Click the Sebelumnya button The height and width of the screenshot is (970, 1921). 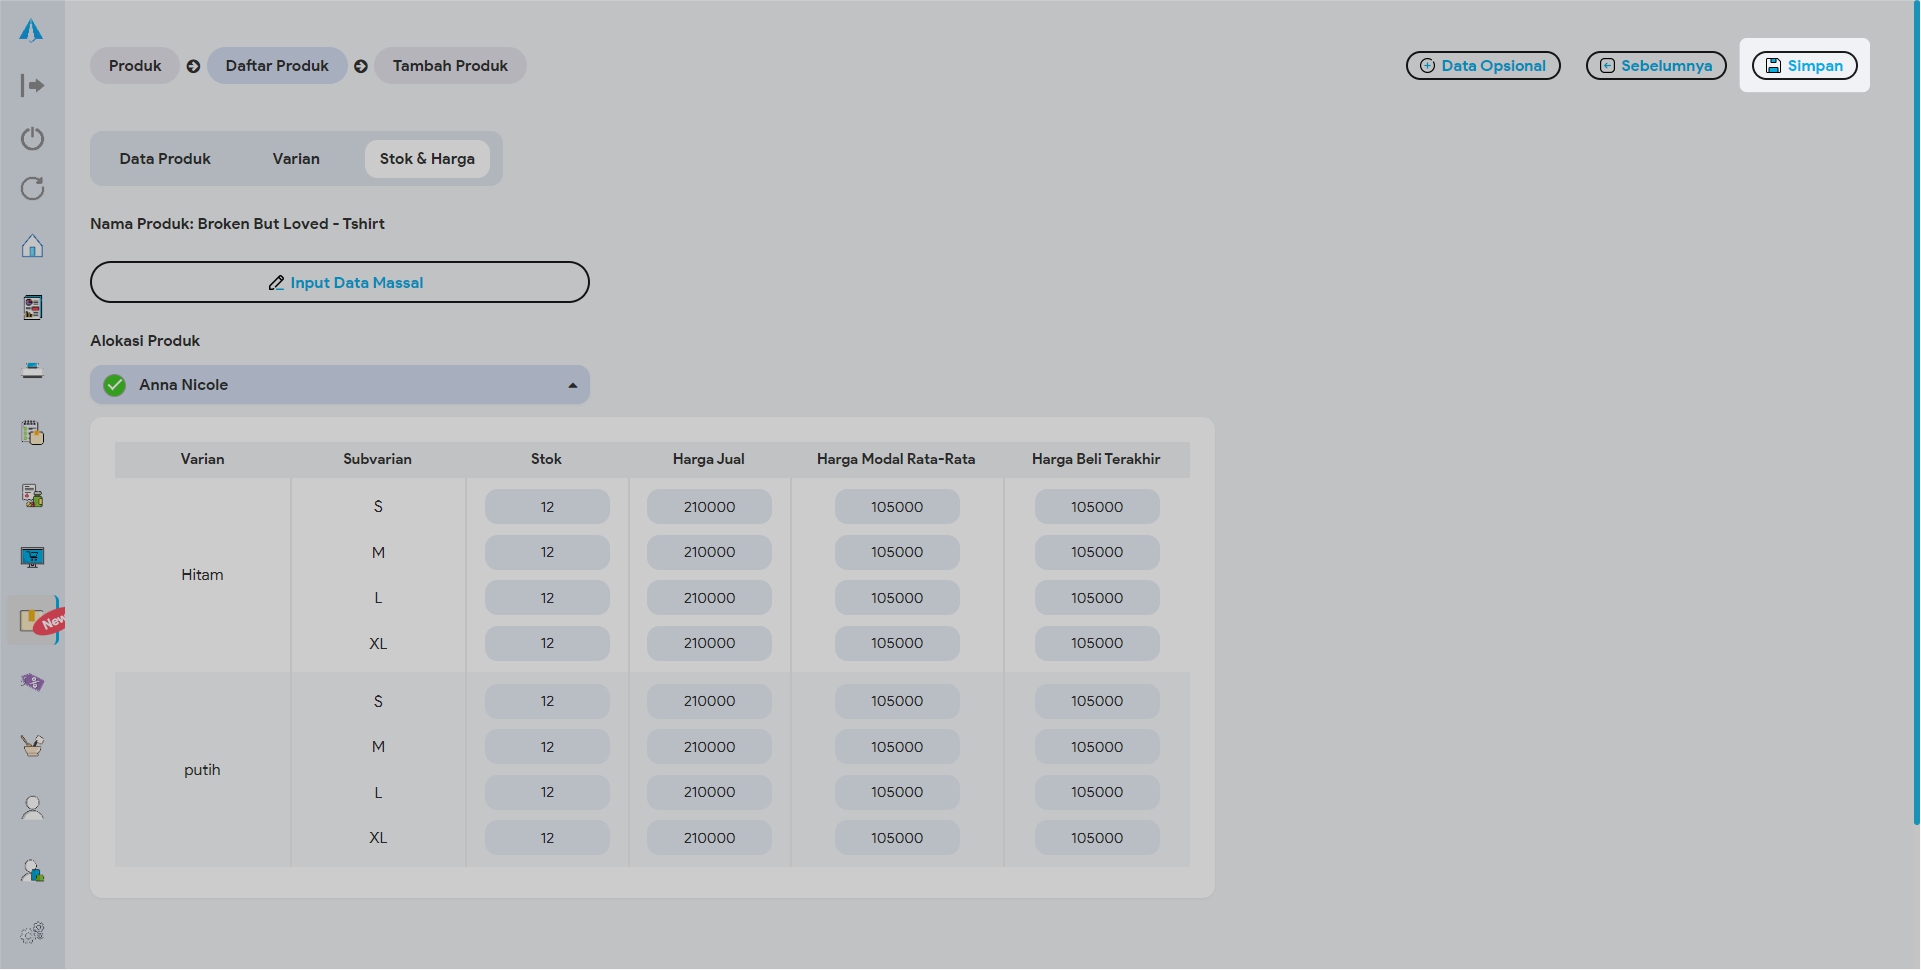click(x=1656, y=66)
